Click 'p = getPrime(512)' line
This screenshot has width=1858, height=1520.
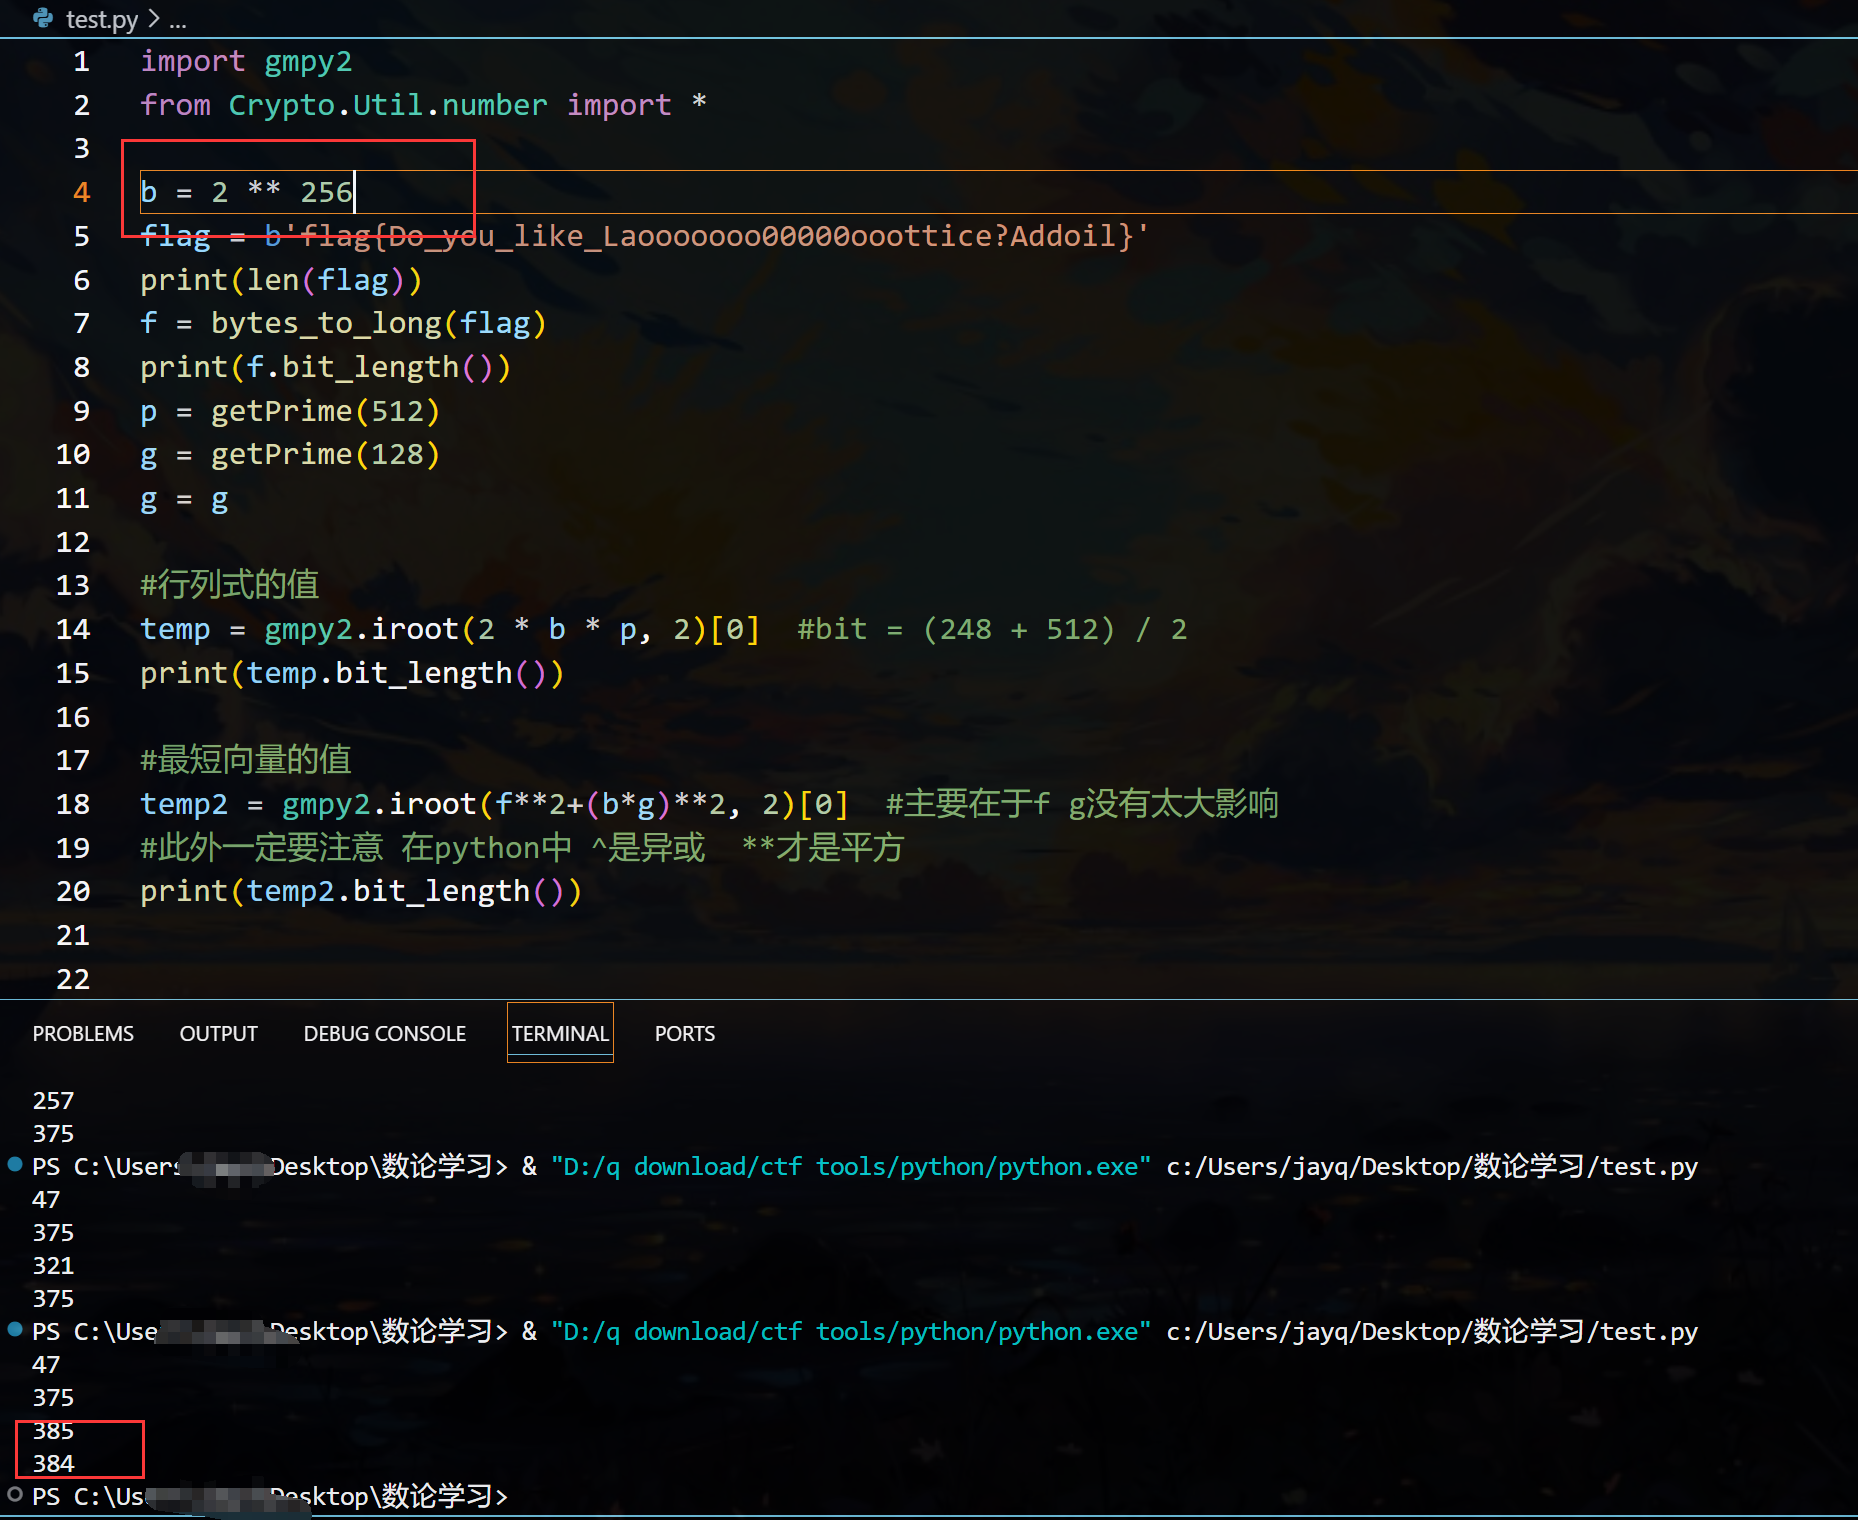[x=290, y=411]
